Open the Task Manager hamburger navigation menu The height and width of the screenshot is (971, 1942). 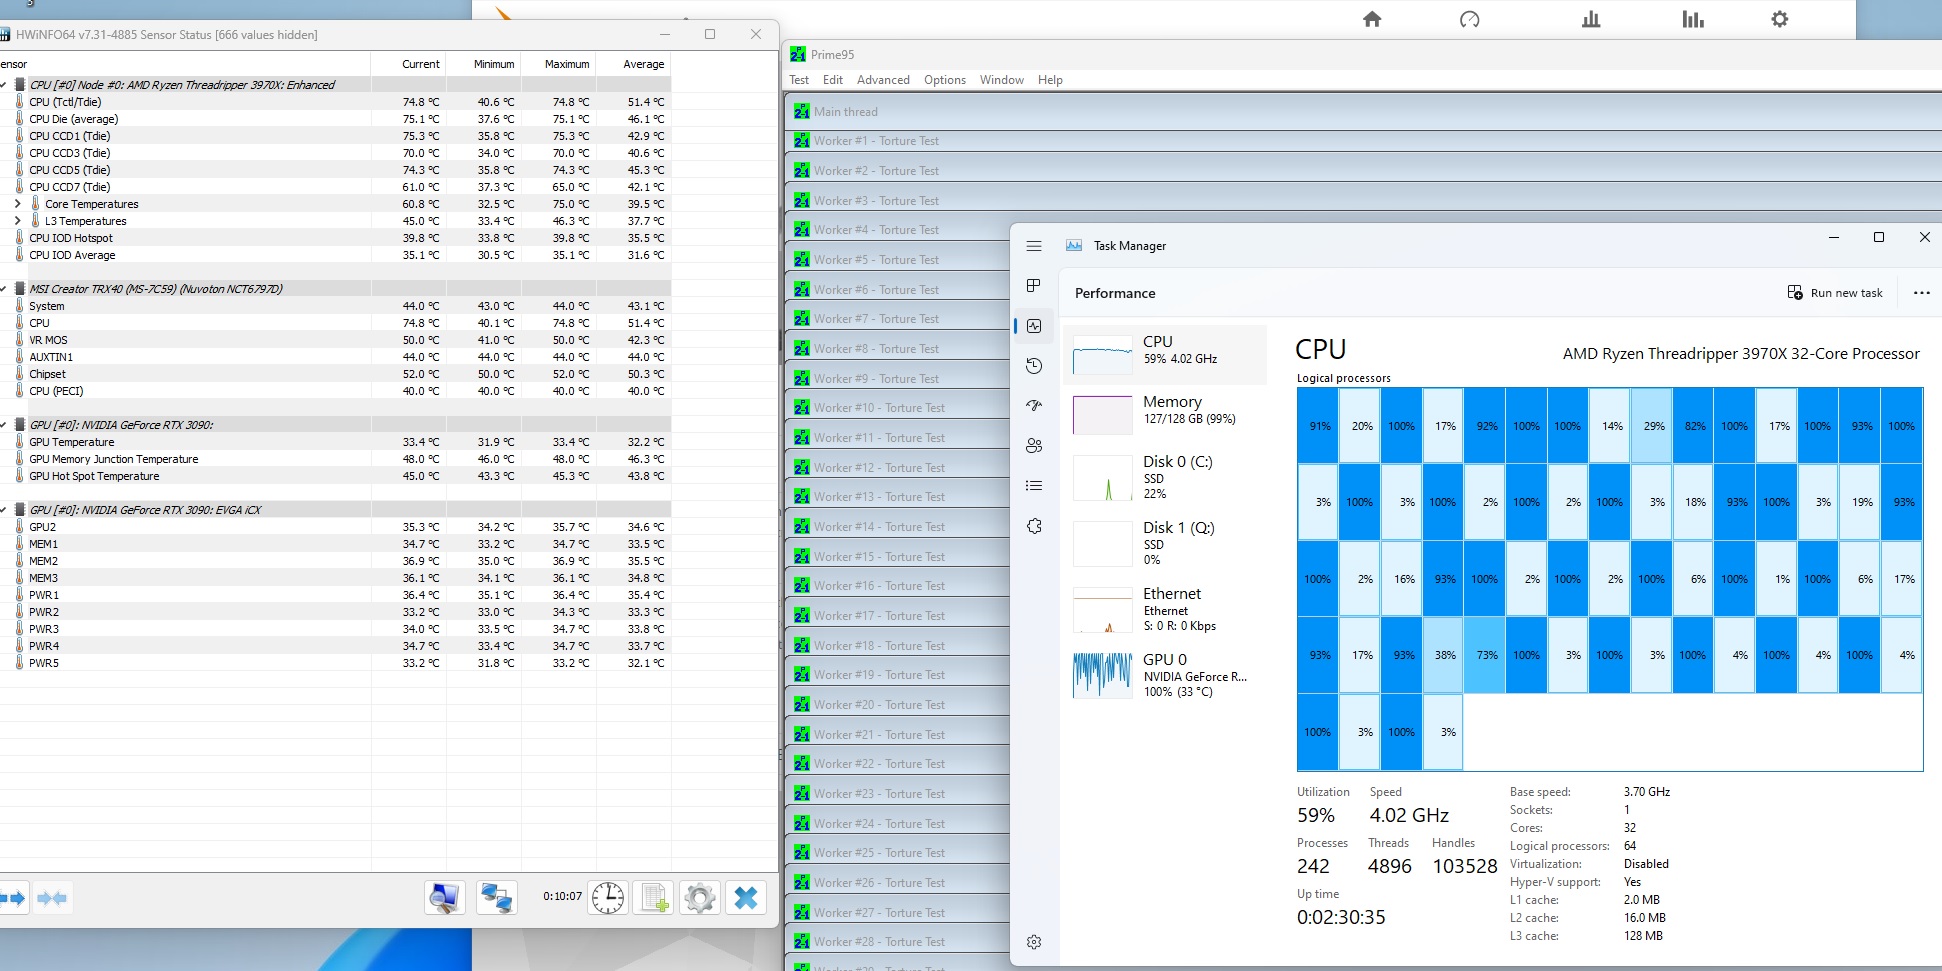click(x=1034, y=246)
